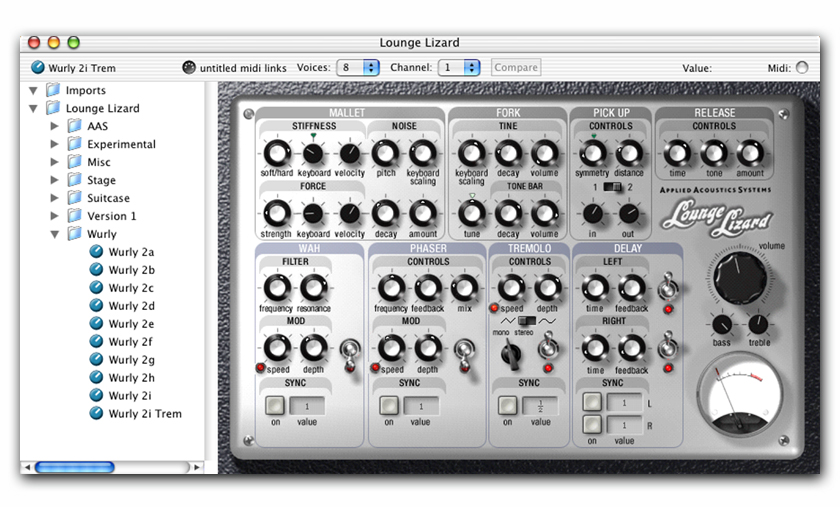
Task: Click the Wurly 2g preset icon
Action: 96,360
